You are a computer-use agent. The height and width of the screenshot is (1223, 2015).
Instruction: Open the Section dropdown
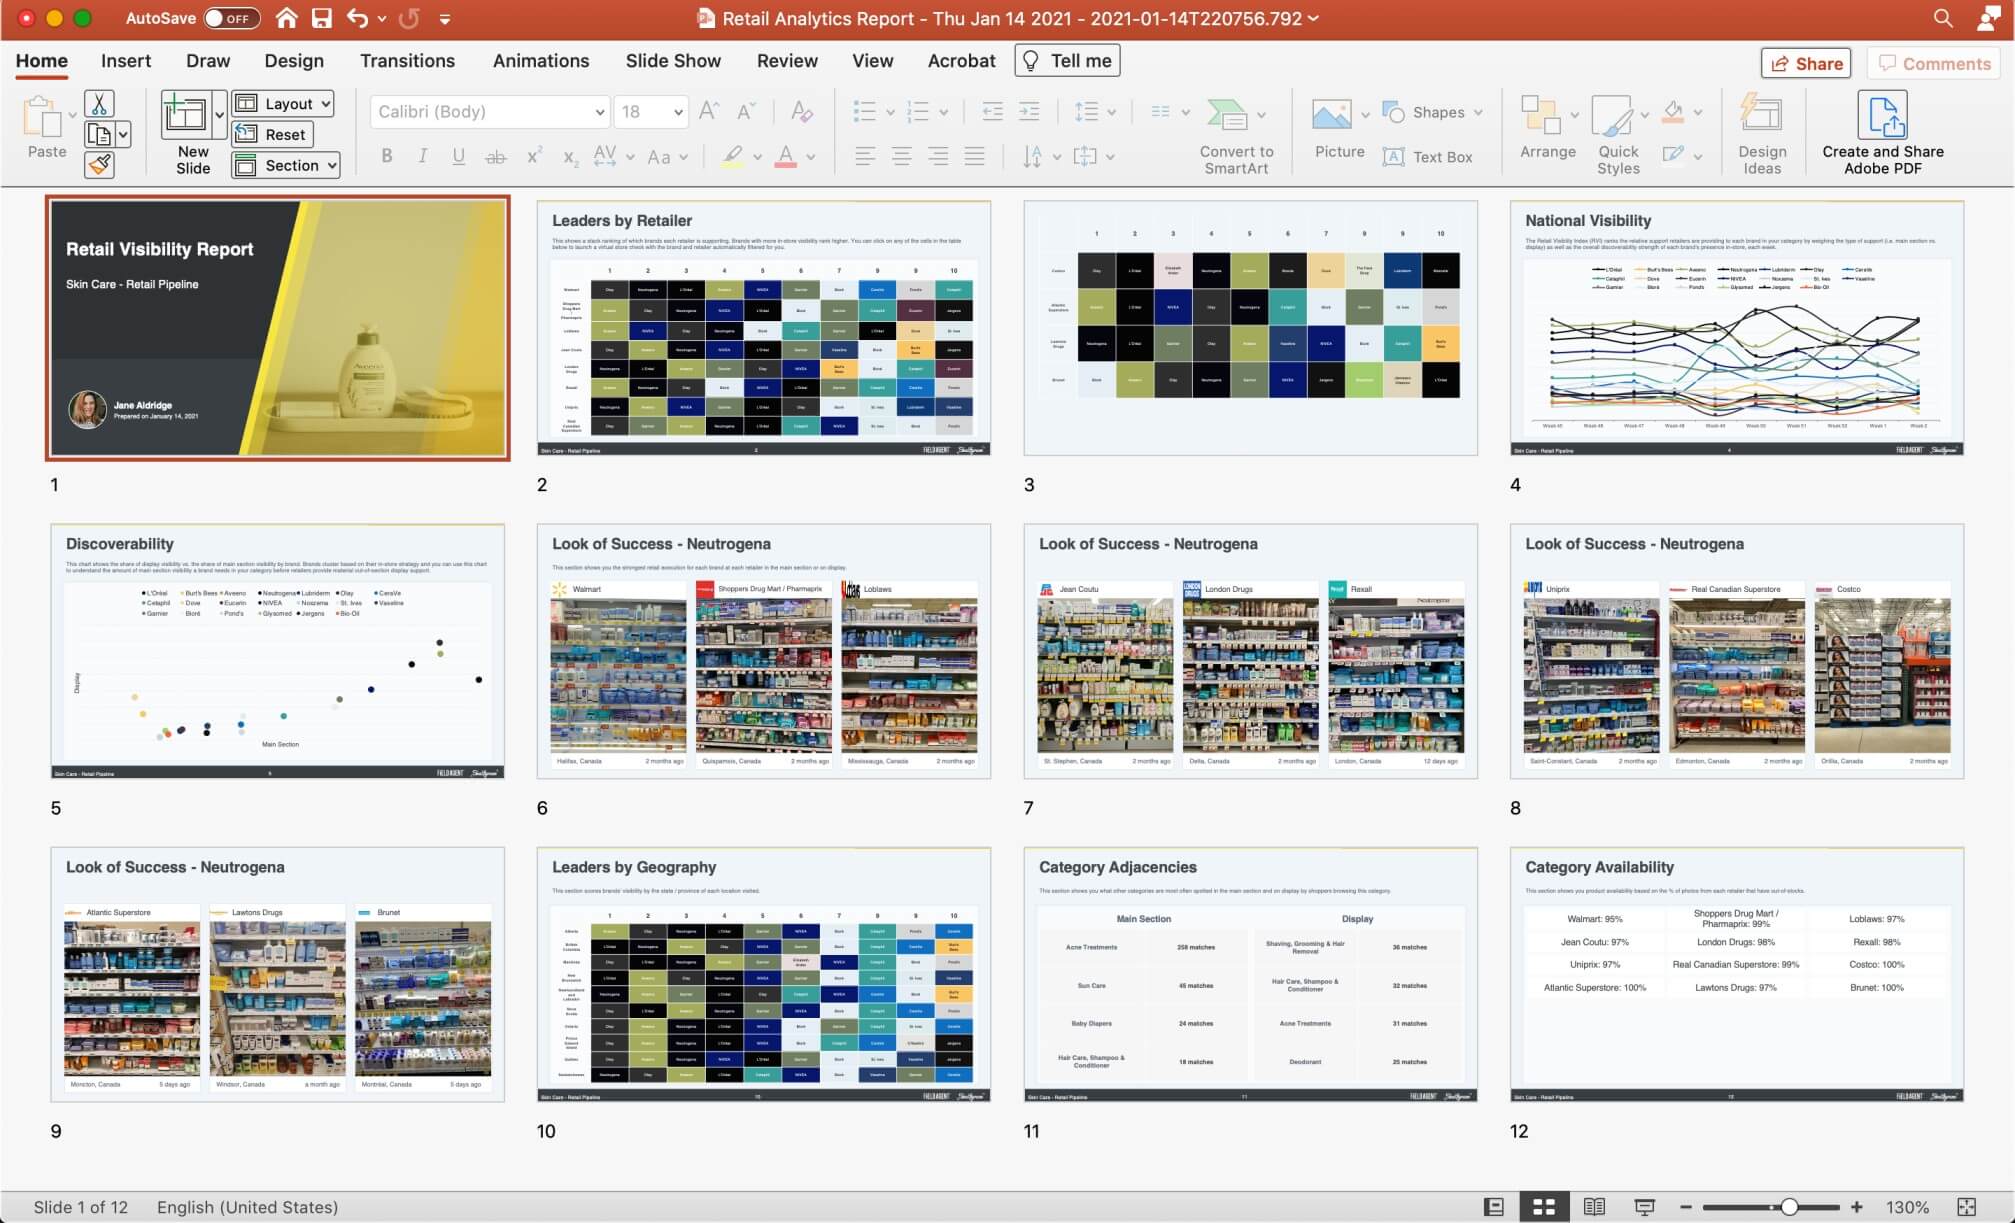(286, 165)
